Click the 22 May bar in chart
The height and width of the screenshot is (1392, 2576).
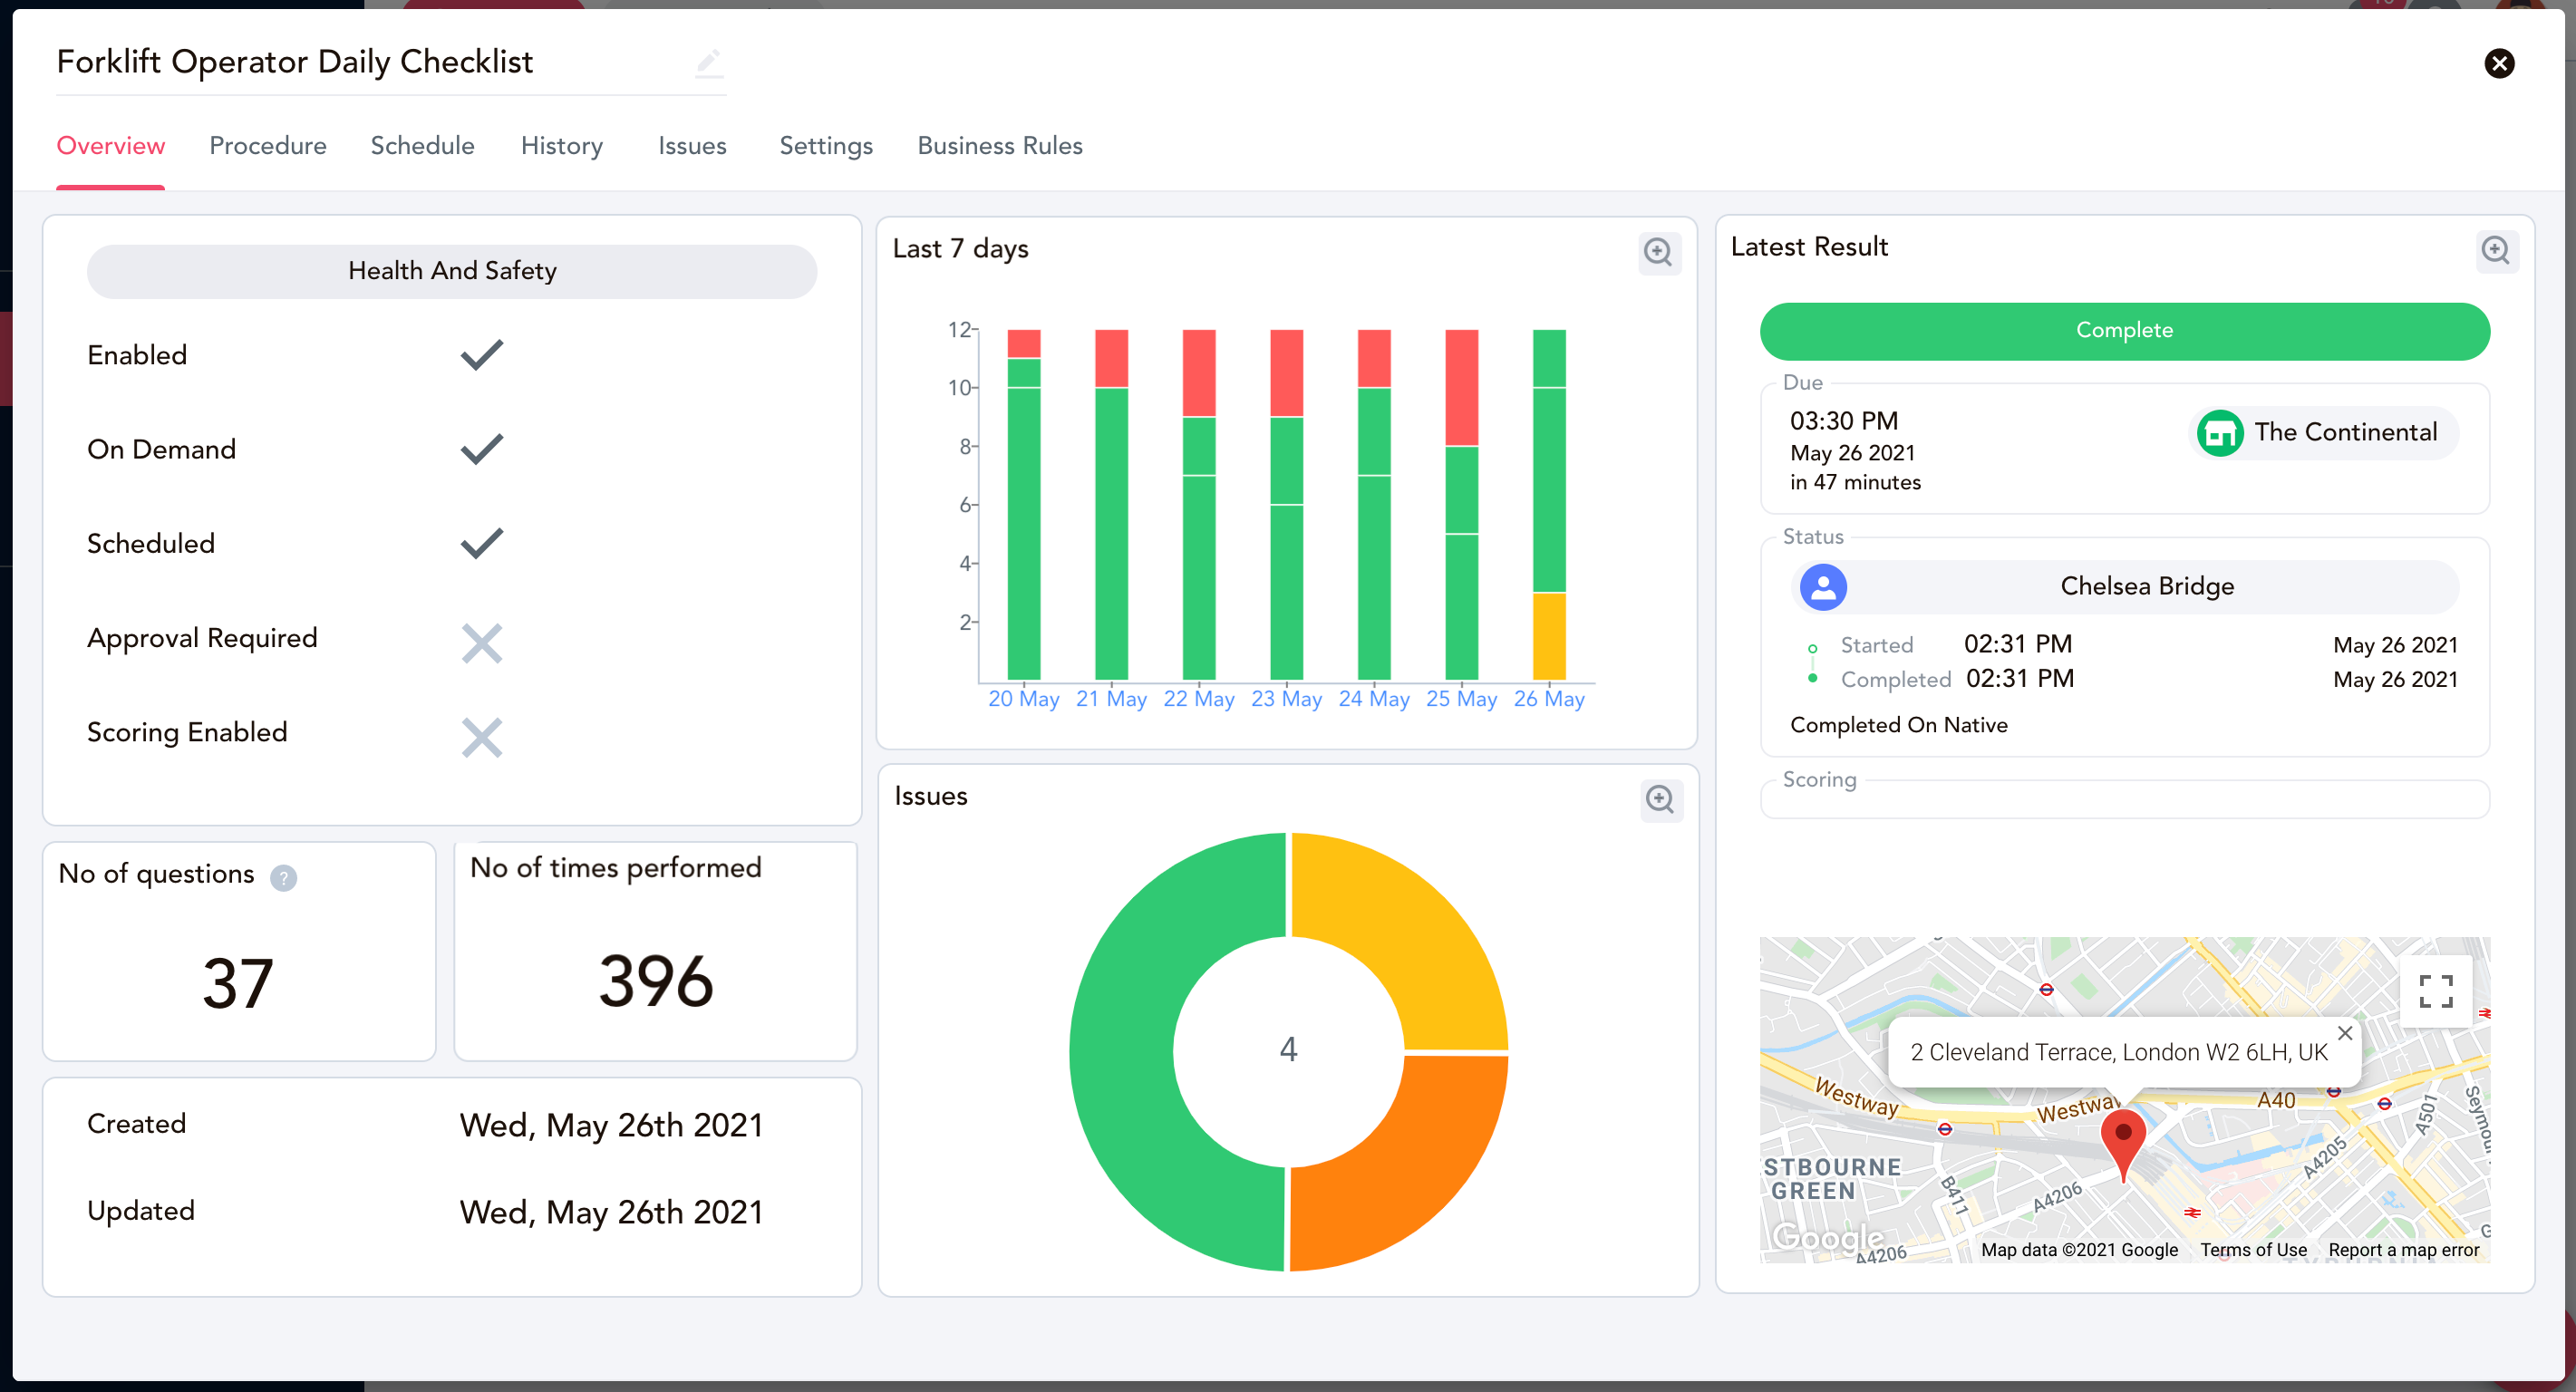[1198, 505]
